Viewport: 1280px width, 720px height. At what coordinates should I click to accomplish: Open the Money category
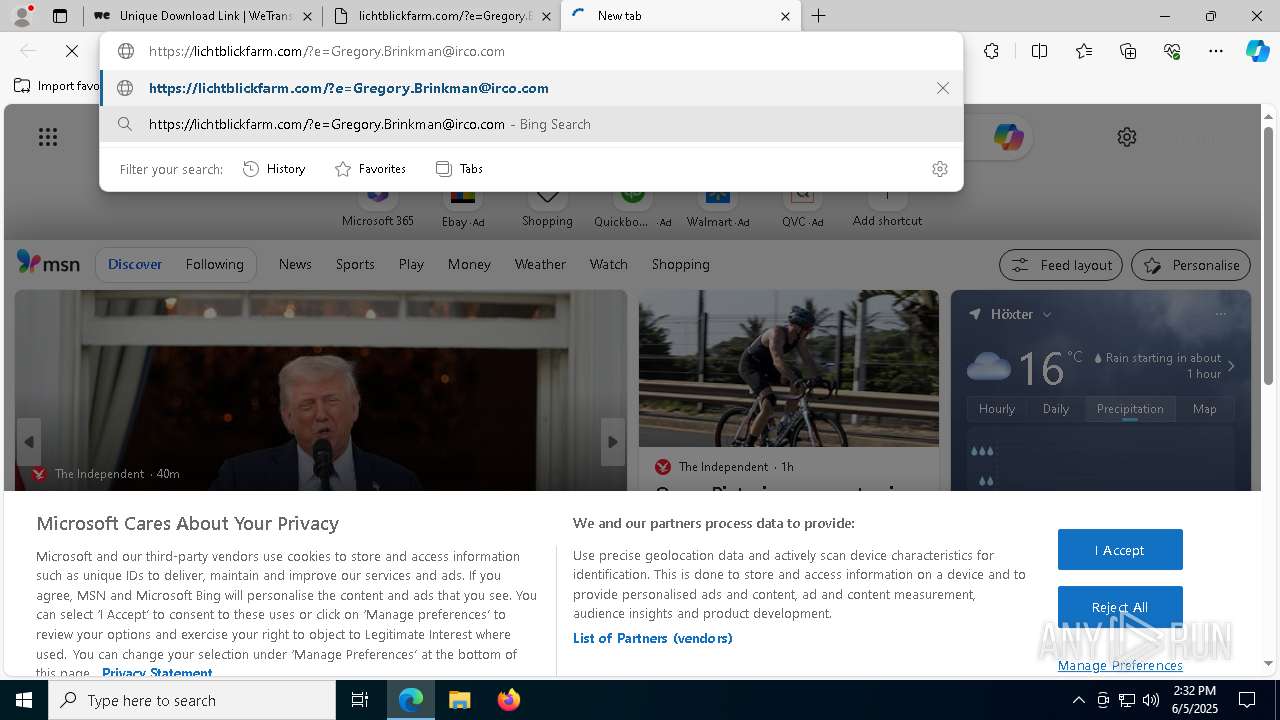coord(469,264)
